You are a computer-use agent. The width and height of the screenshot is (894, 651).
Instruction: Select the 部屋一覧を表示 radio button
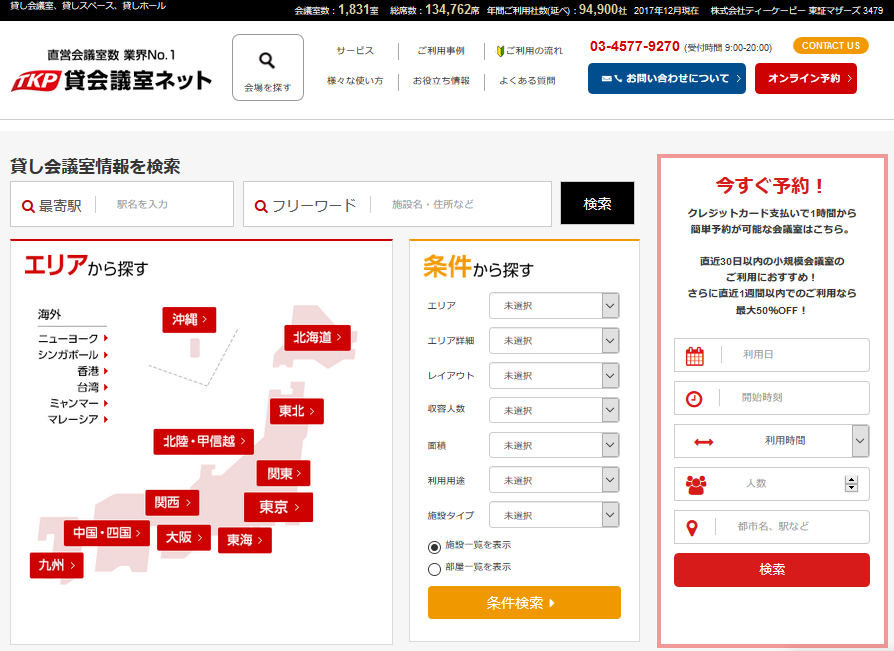tap(434, 569)
